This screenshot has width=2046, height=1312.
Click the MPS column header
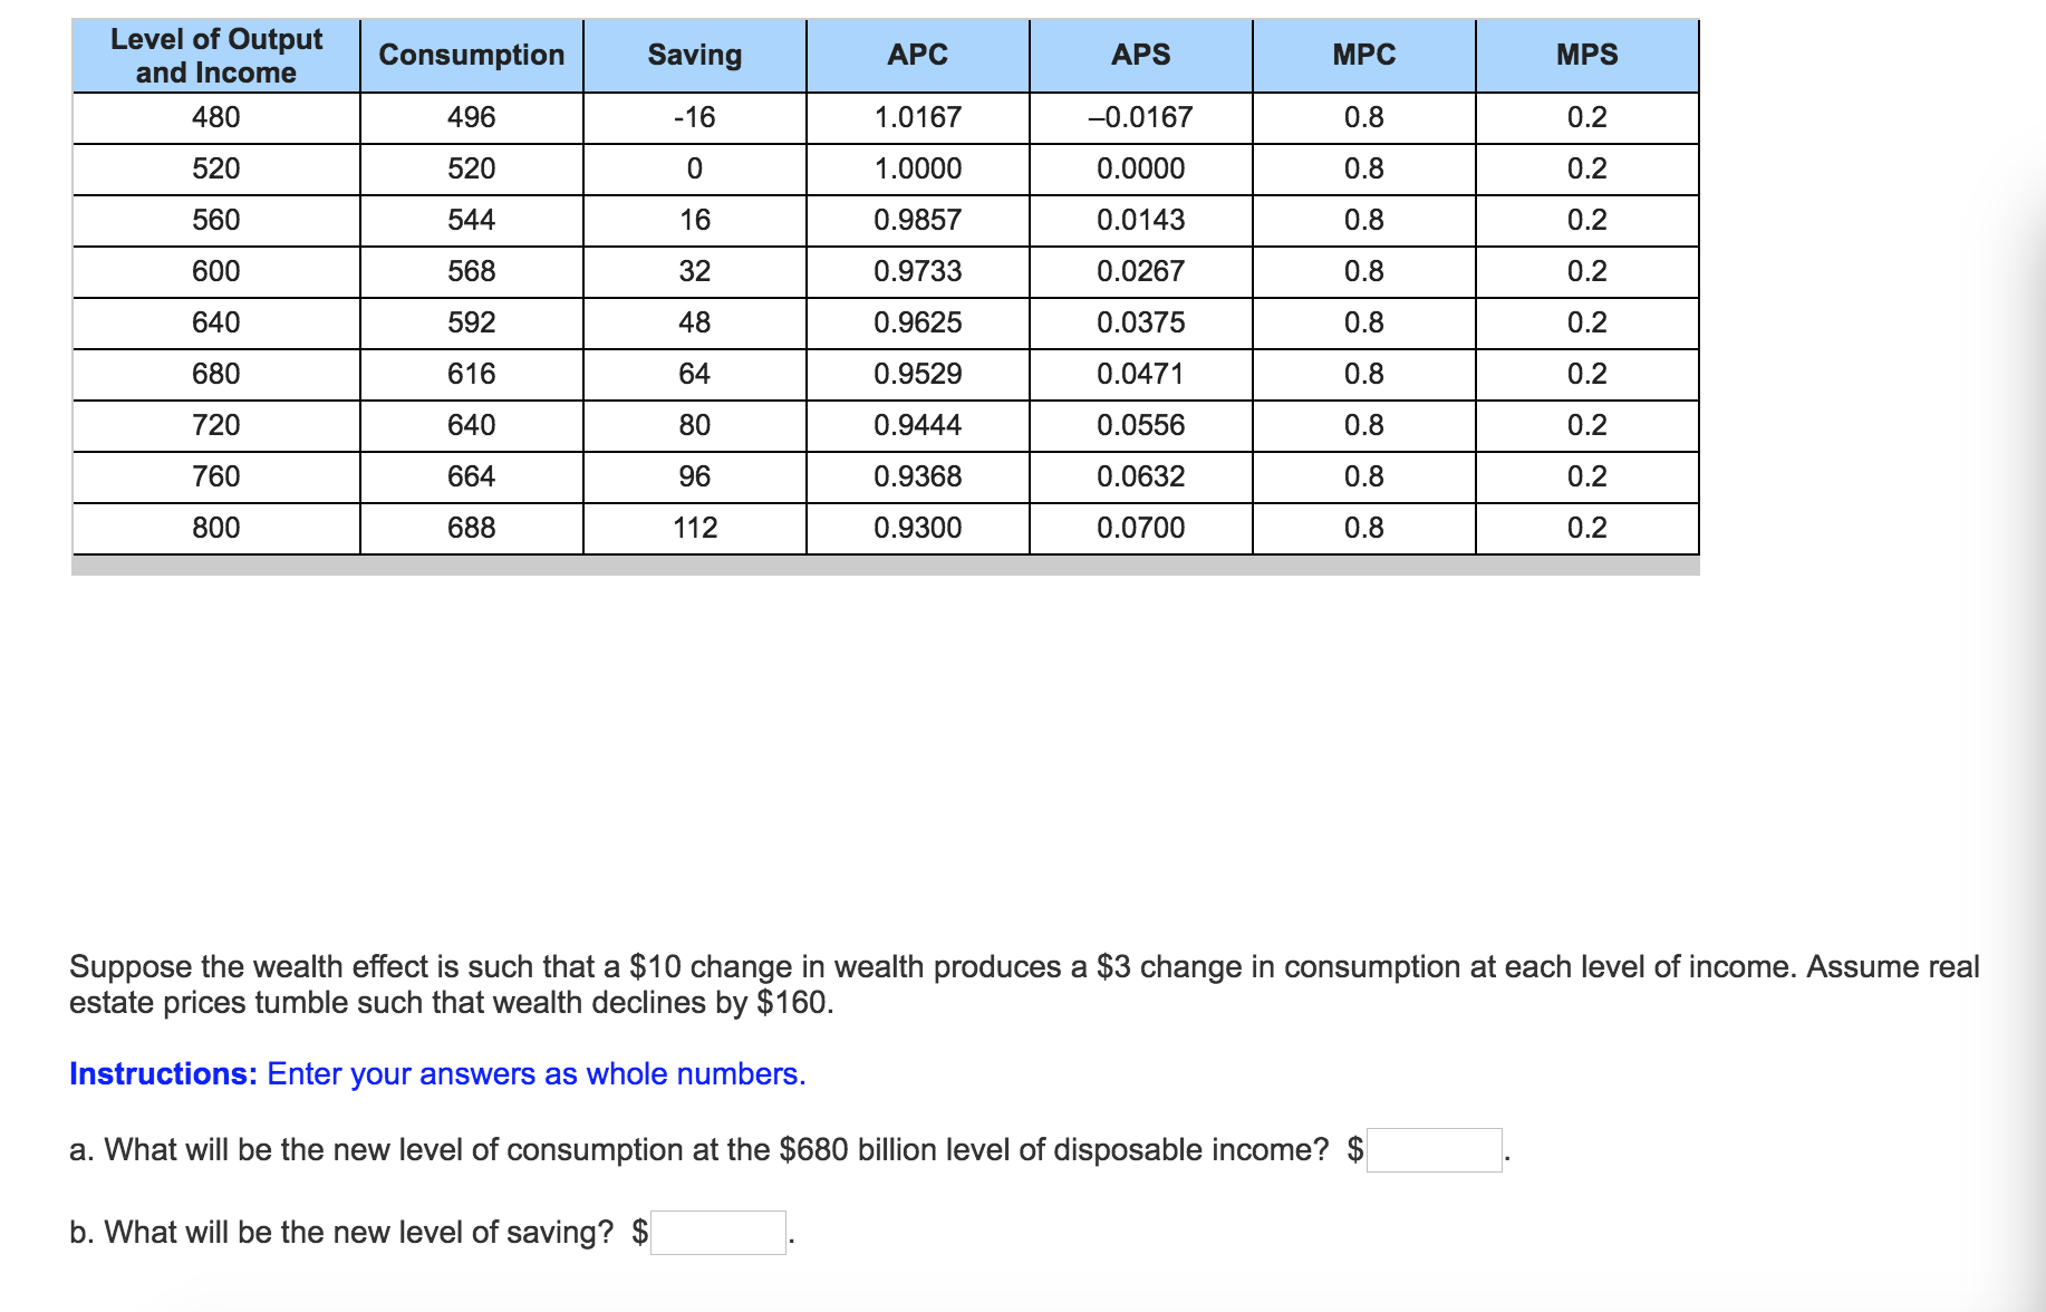click(x=1586, y=55)
